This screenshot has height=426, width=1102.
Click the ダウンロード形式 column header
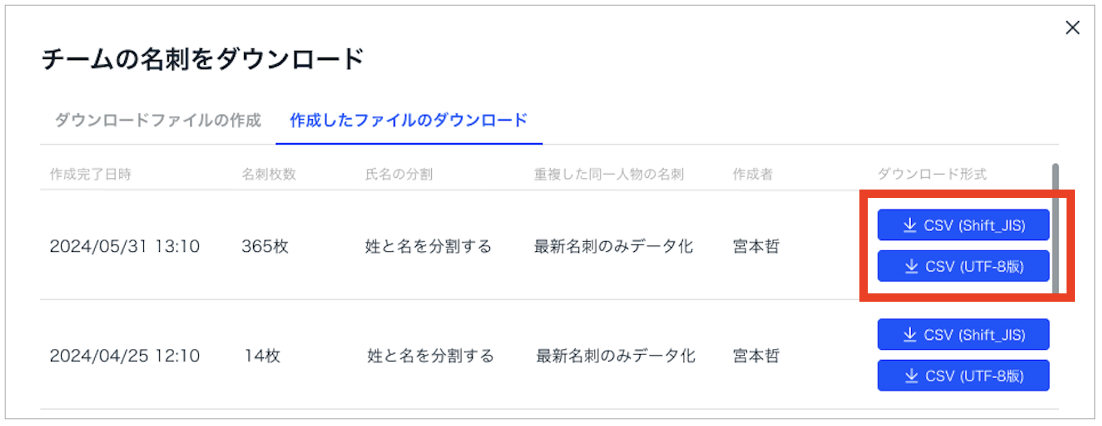tap(932, 174)
